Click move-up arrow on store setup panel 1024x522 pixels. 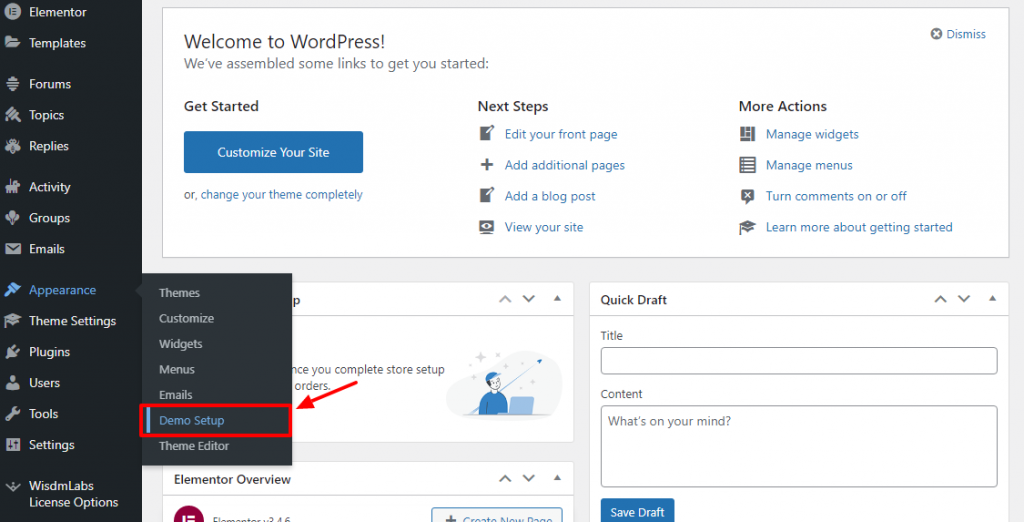(505, 299)
